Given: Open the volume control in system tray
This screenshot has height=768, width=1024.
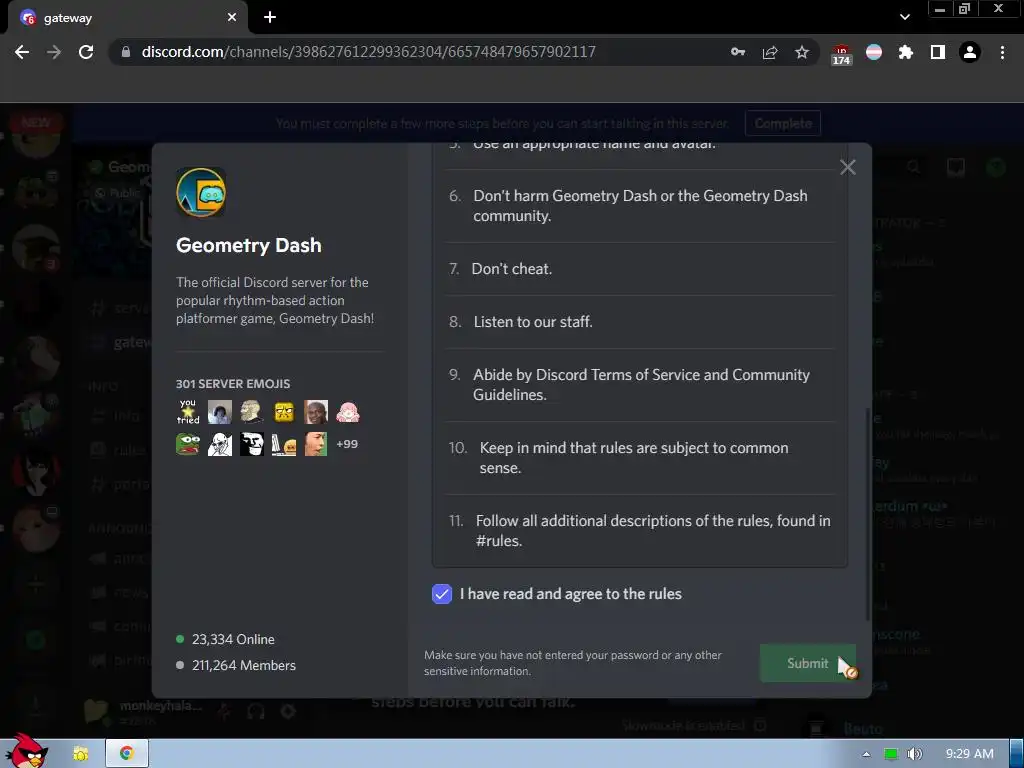Looking at the screenshot, I should click(x=914, y=754).
